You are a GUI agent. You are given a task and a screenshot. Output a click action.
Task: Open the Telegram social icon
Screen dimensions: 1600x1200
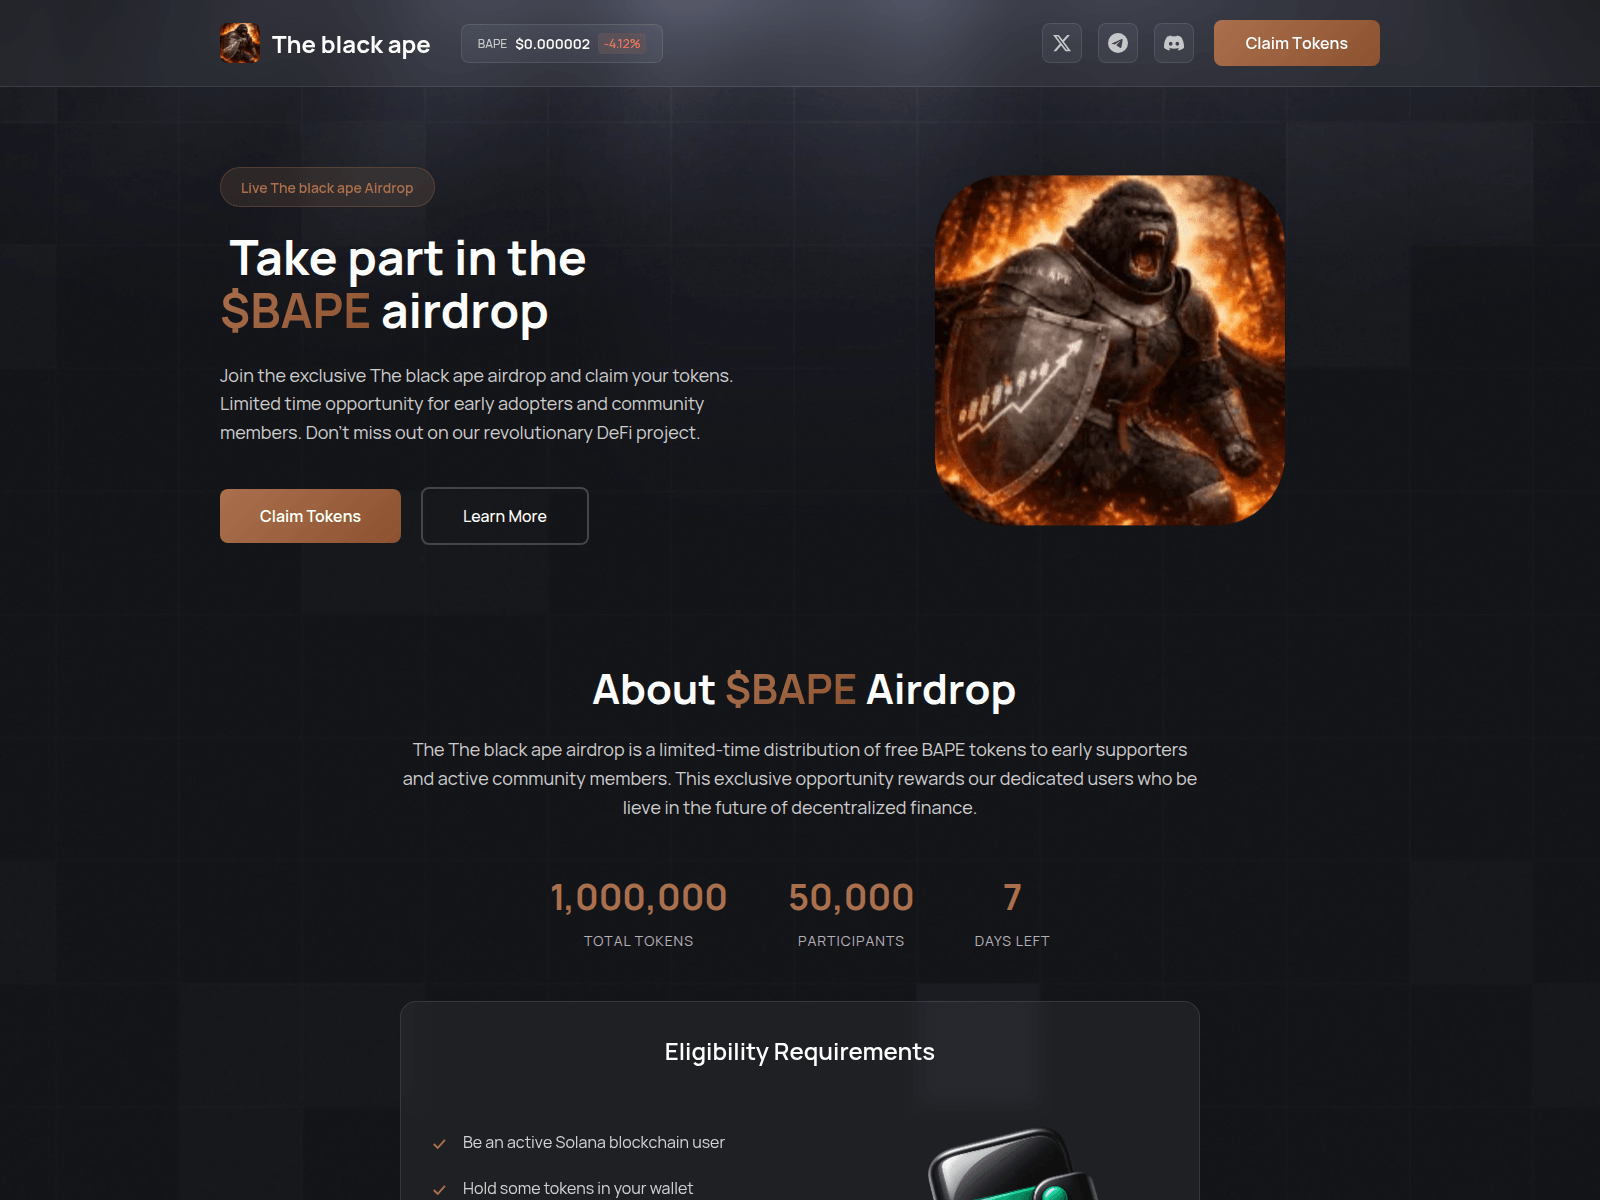point(1118,43)
